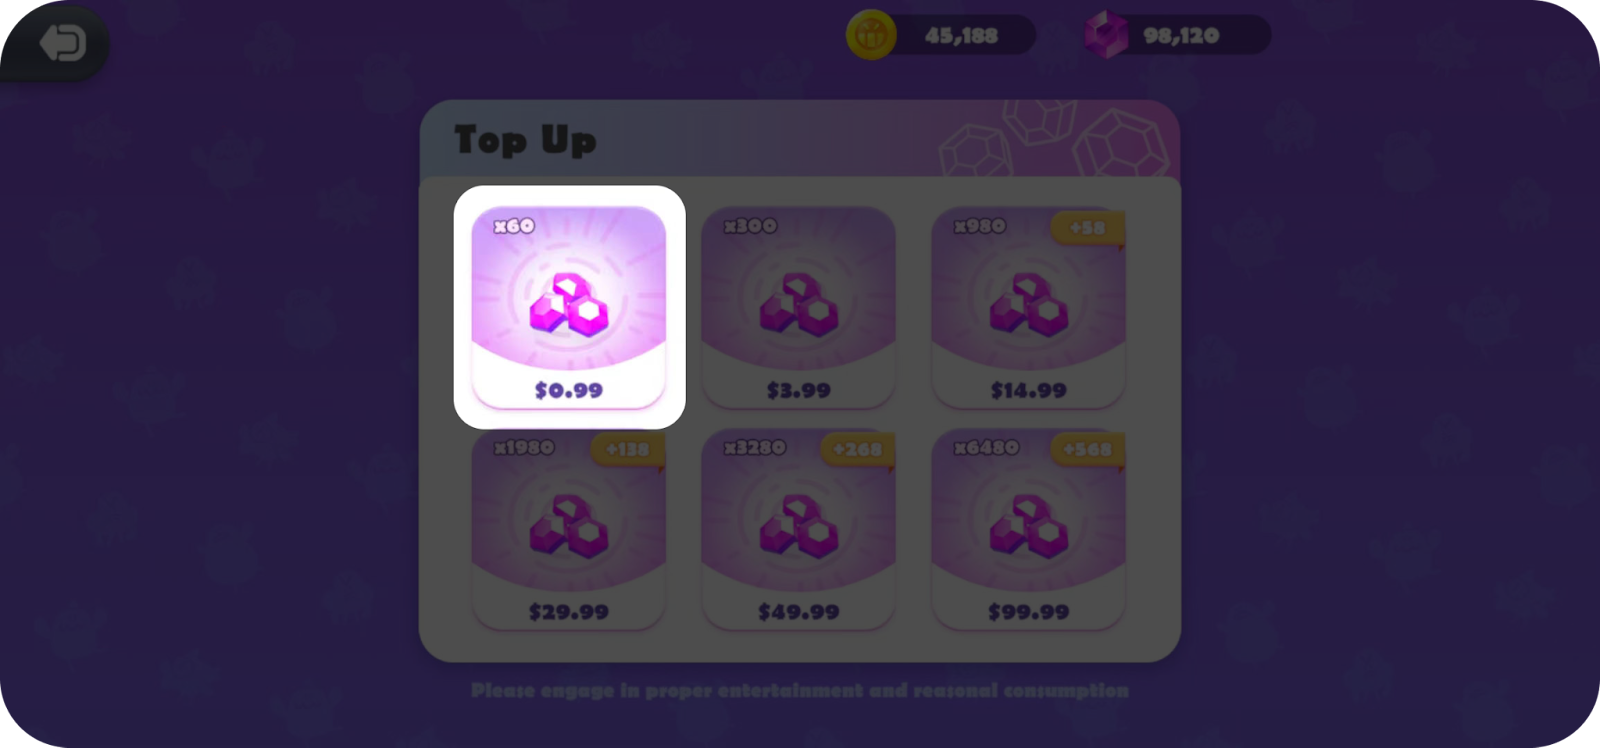Select the gem pile in x3280 pack

pyautogui.click(x=799, y=525)
